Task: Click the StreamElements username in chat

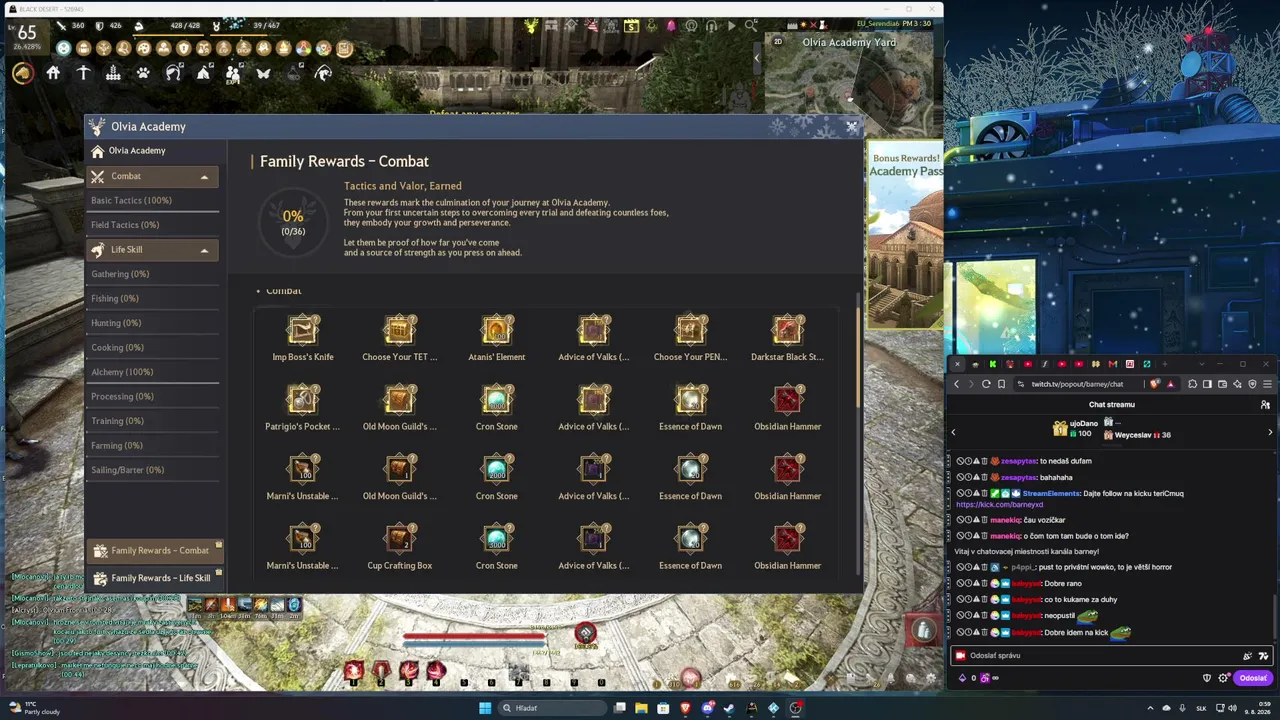Action: 1051,494
